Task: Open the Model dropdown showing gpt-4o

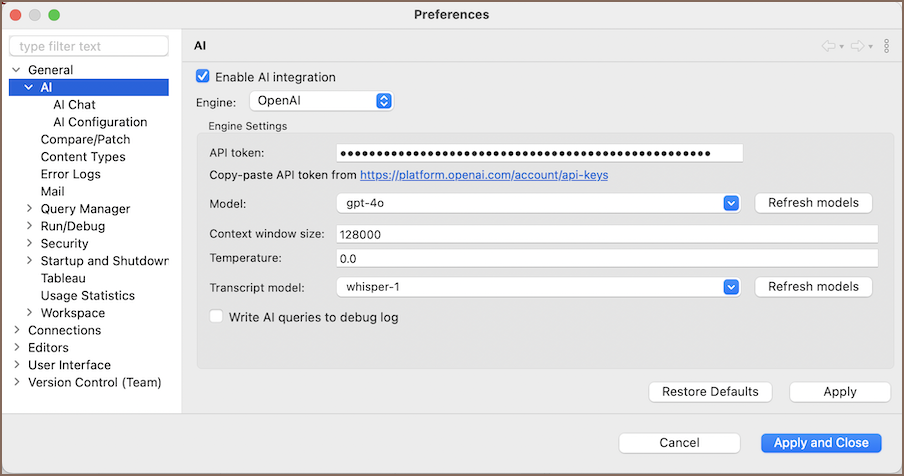Action: point(537,203)
